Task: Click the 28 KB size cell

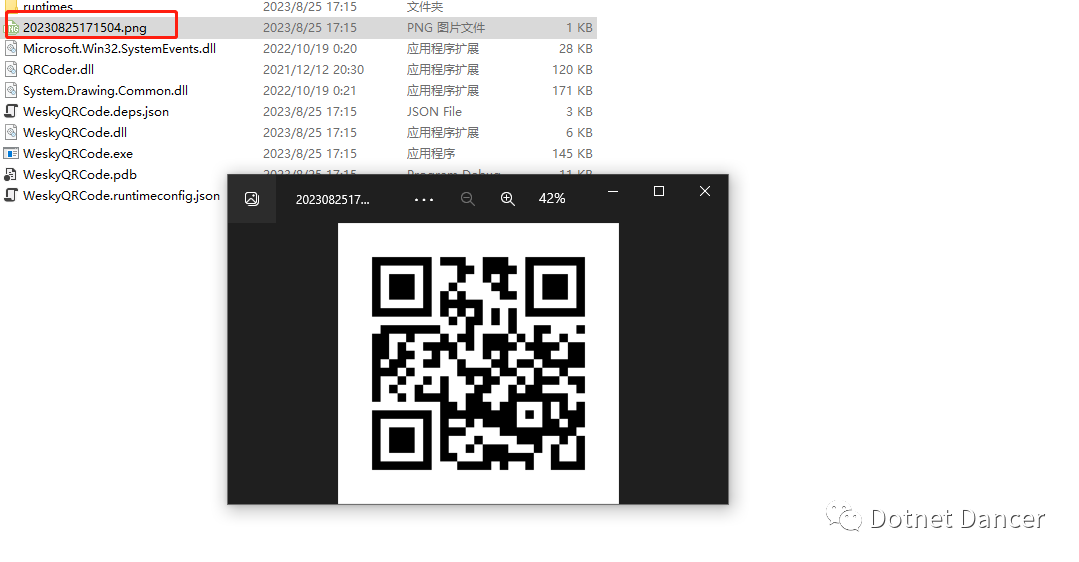Action: click(576, 49)
